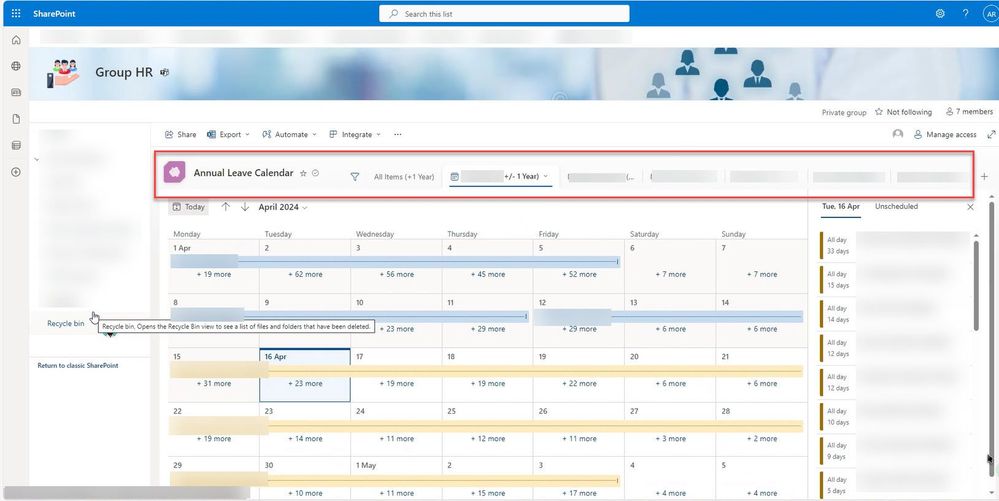Go to previous month with up arrow
Viewport: 999px width, 501px height.
coord(226,207)
